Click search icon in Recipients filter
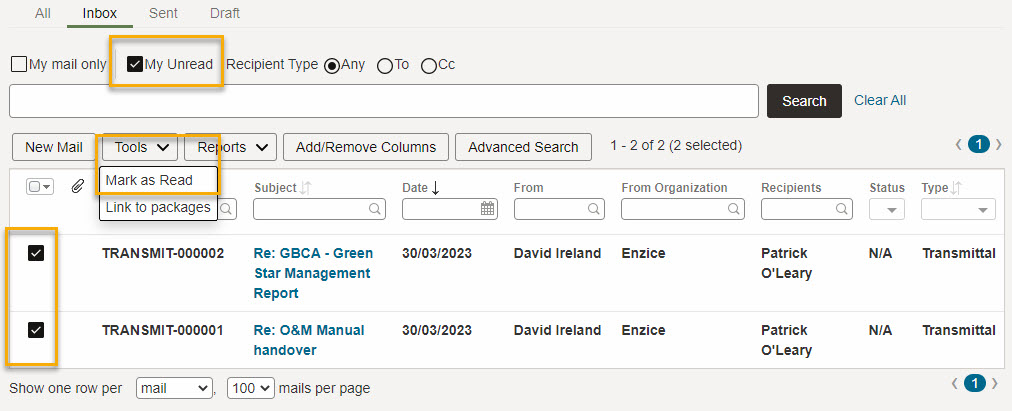 coord(841,209)
